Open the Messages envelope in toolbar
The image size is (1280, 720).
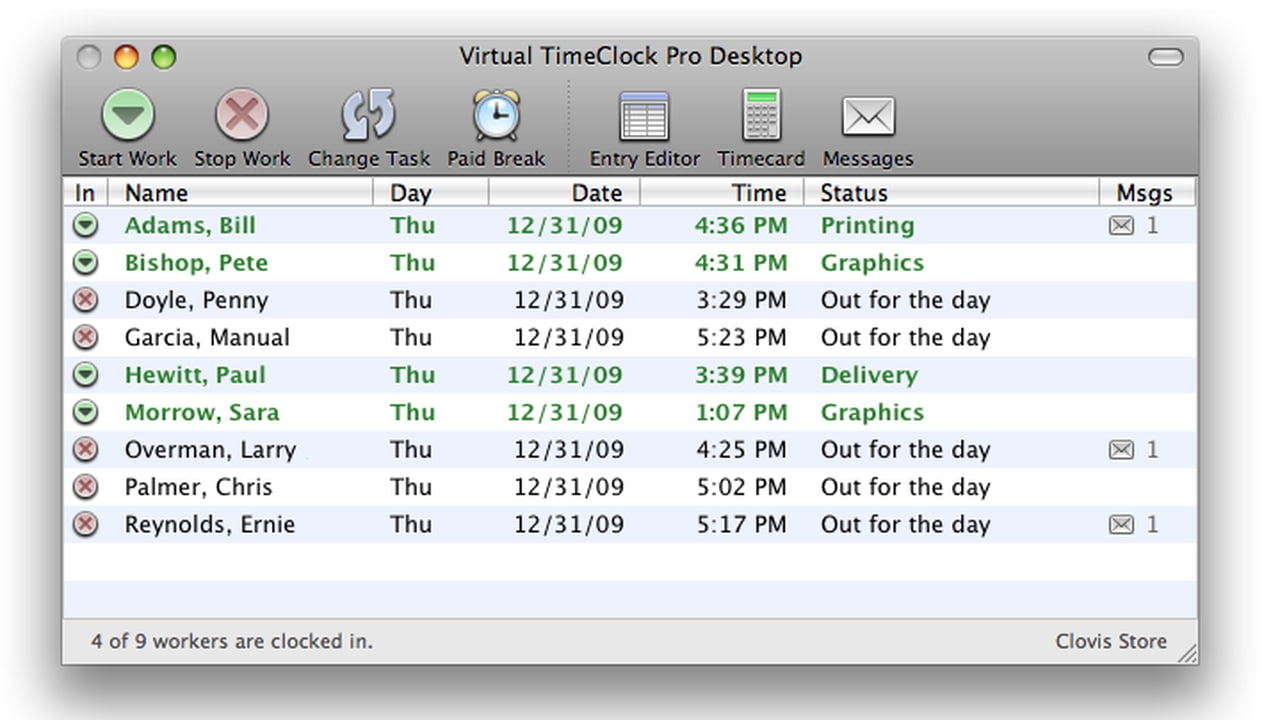tap(868, 117)
